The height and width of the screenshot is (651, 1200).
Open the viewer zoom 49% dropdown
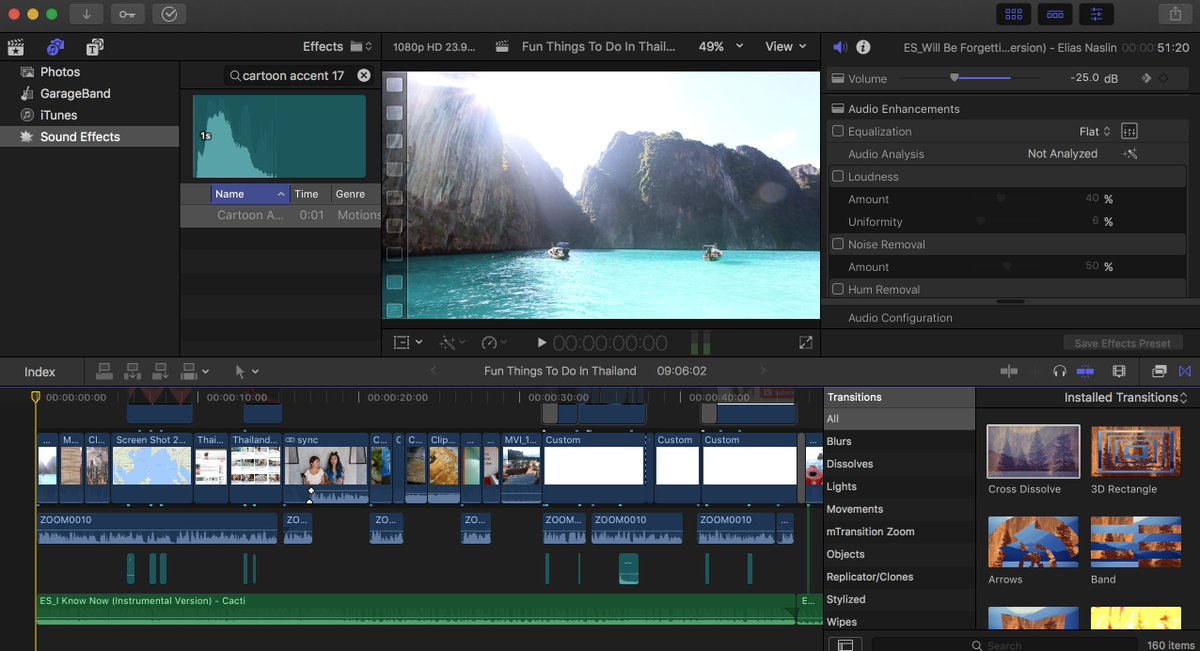[721, 46]
